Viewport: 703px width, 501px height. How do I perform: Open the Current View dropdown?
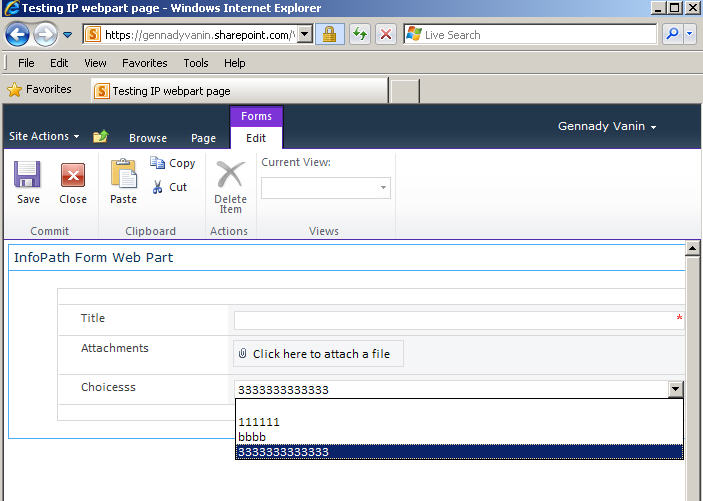pos(326,188)
